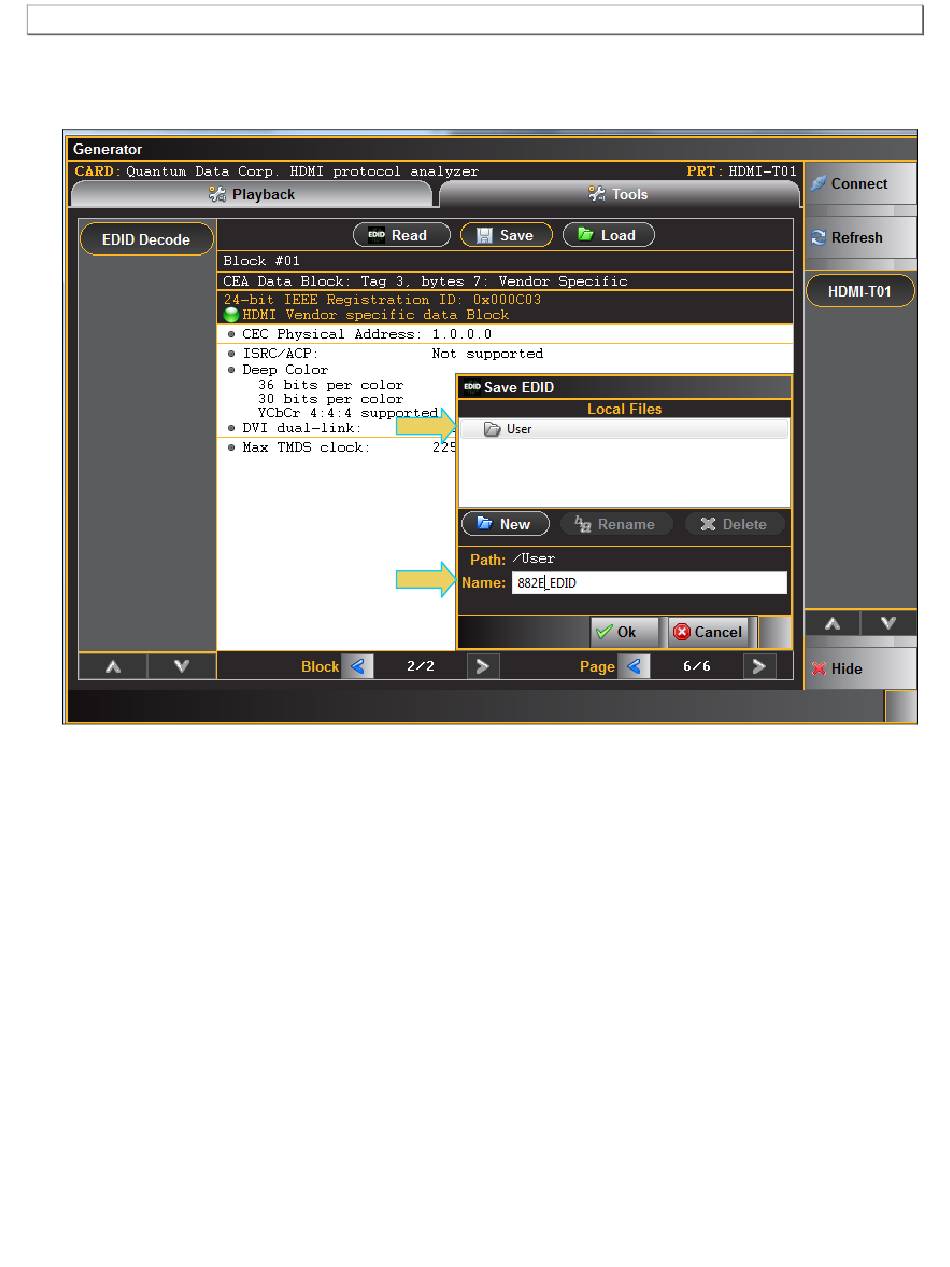The width and height of the screenshot is (950, 1267).
Task: Click down arrow below EDID Decode panel
Action: pyautogui.click(x=182, y=667)
